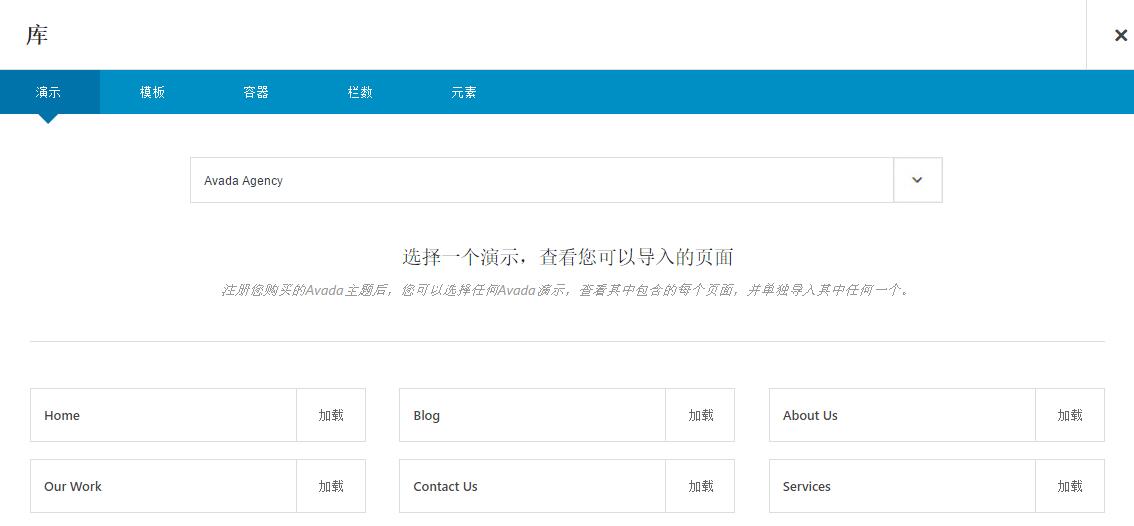Select the Home page label

[62, 415]
